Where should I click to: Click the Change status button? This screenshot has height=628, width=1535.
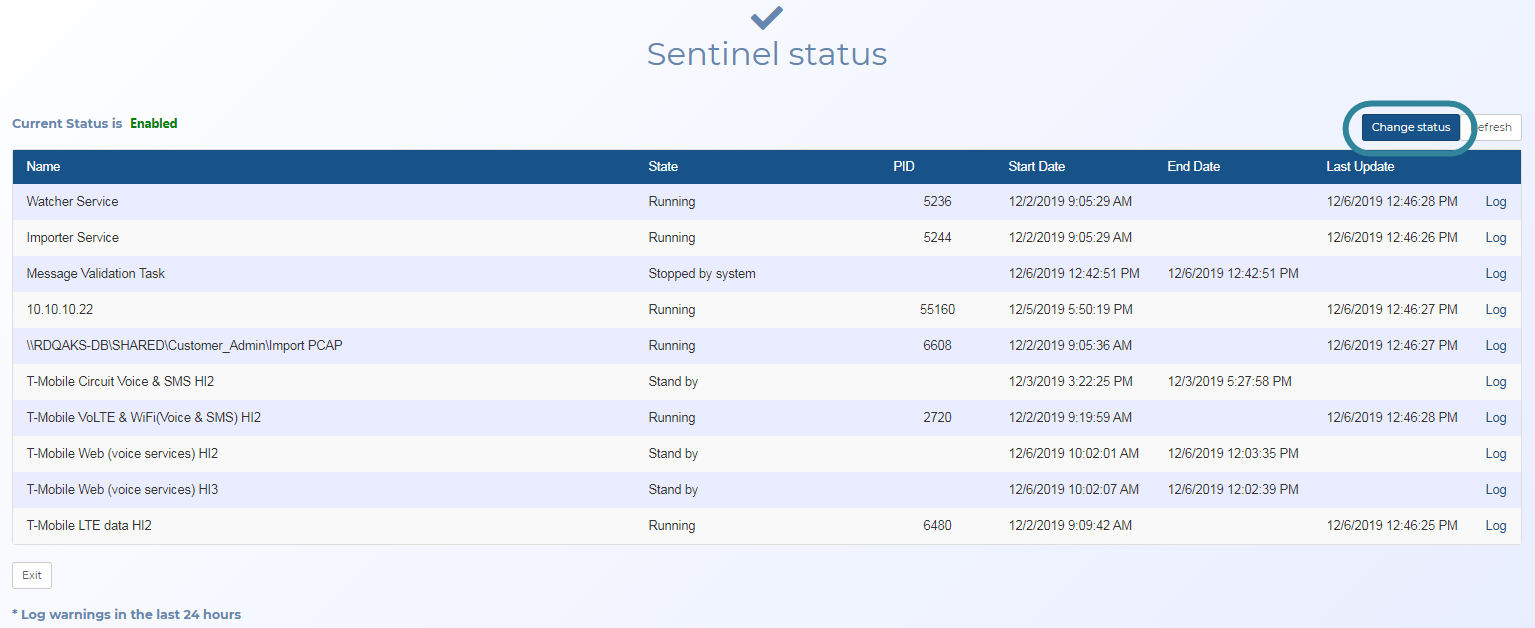1410,127
